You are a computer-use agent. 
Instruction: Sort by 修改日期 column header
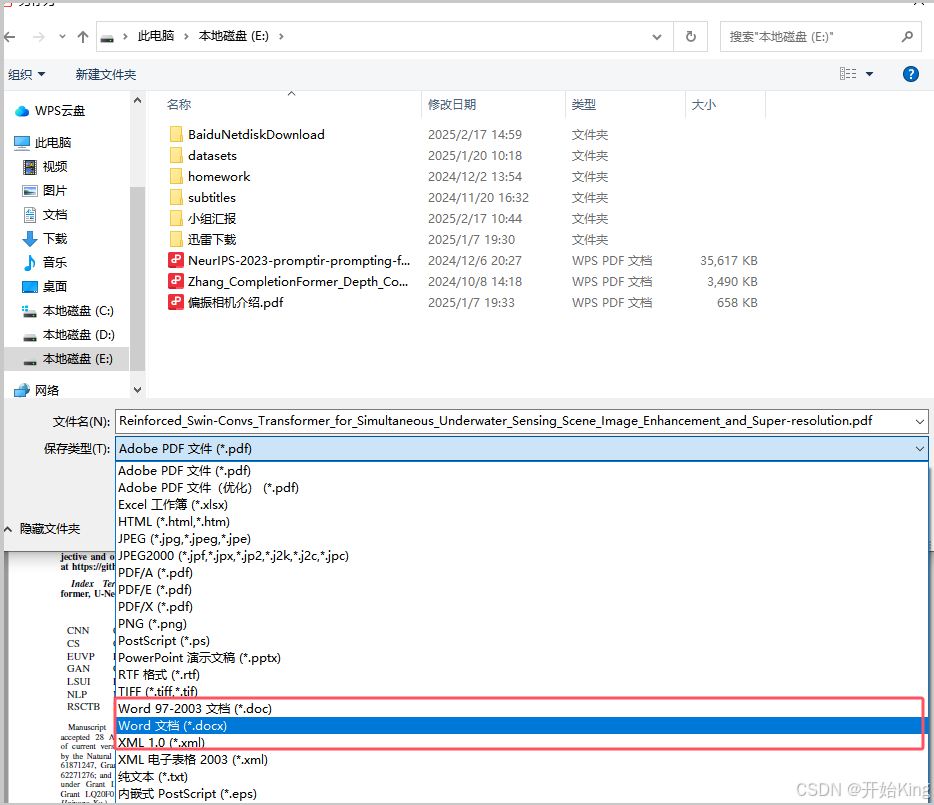click(452, 105)
